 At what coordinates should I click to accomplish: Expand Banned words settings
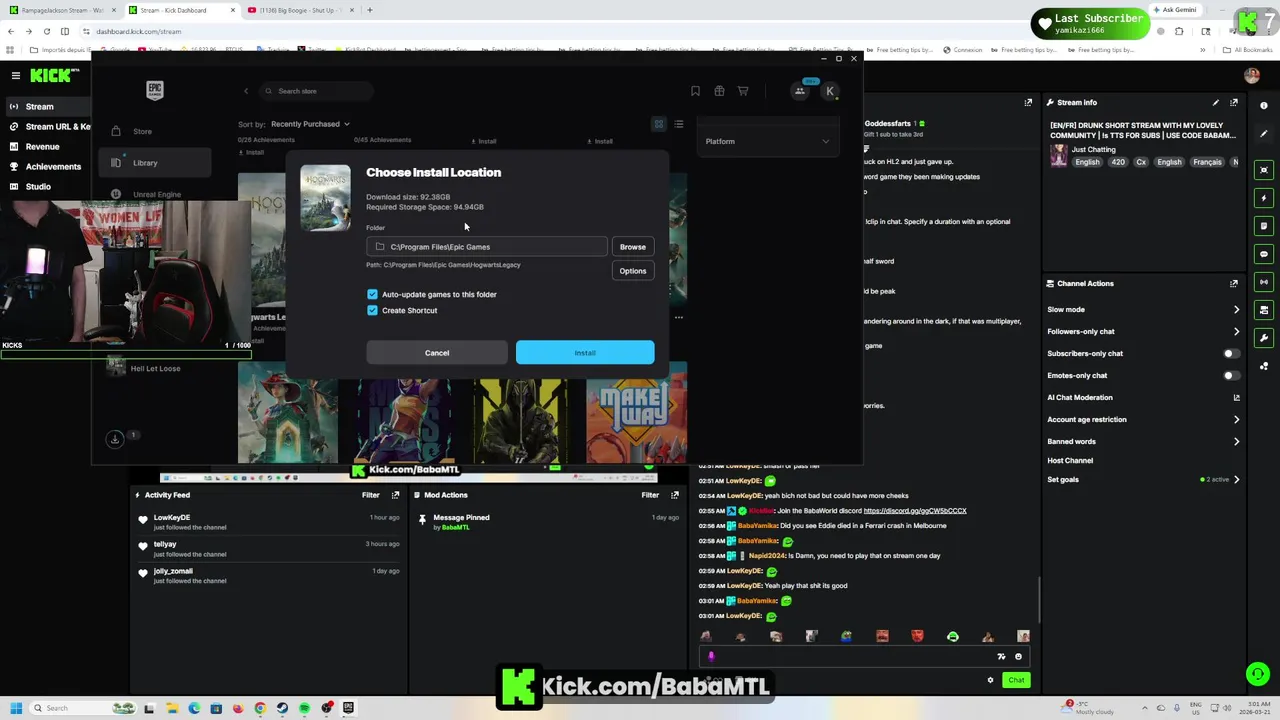coord(1143,441)
